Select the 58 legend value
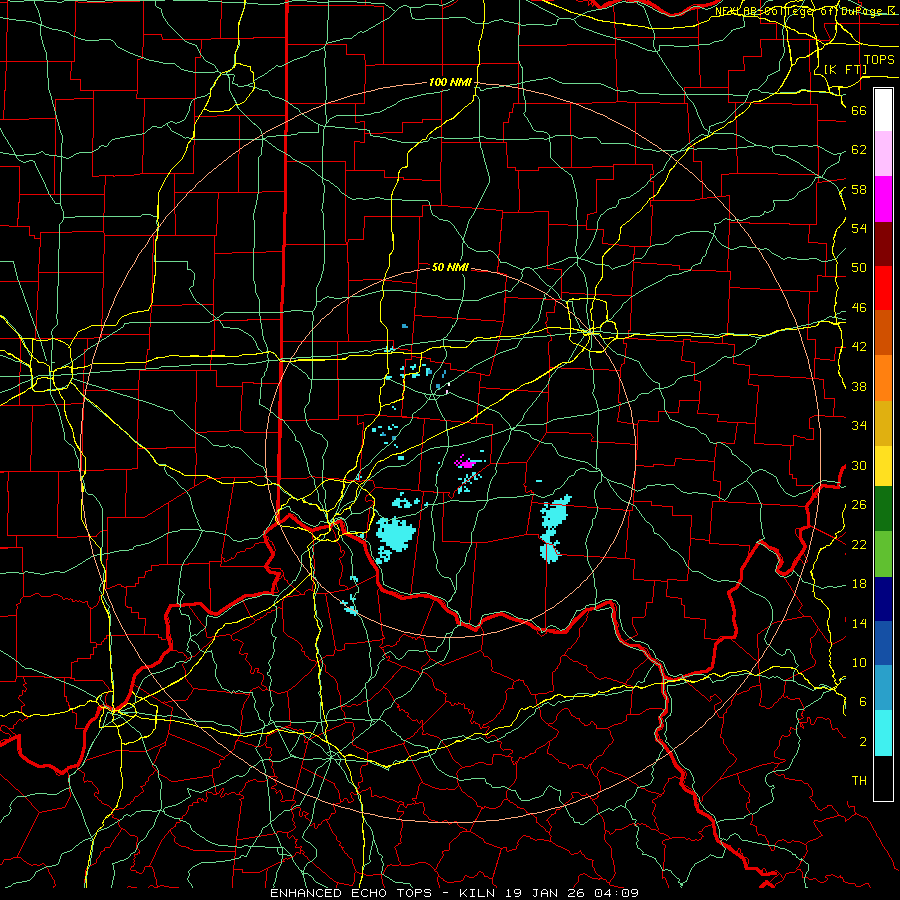The image size is (900, 900). click(859, 189)
